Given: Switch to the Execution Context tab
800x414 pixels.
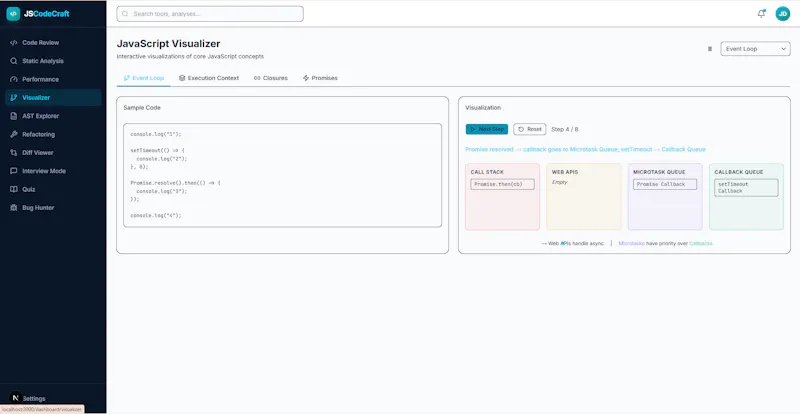Looking at the screenshot, I should point(209,78).
